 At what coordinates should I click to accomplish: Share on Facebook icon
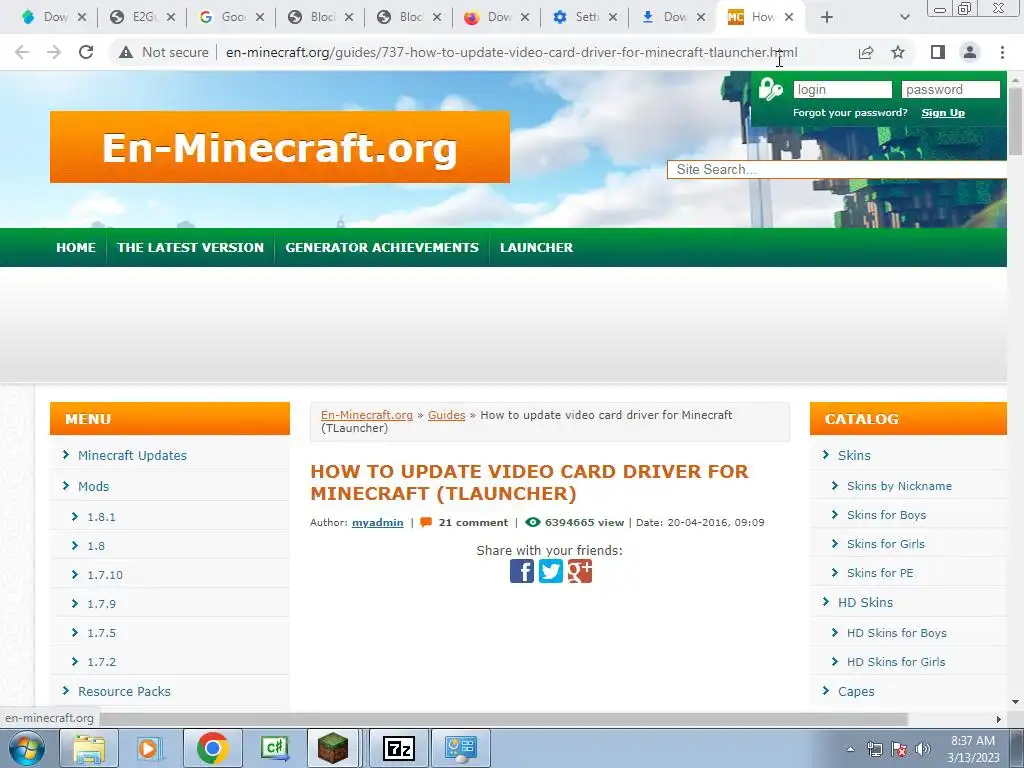point(522,571)
